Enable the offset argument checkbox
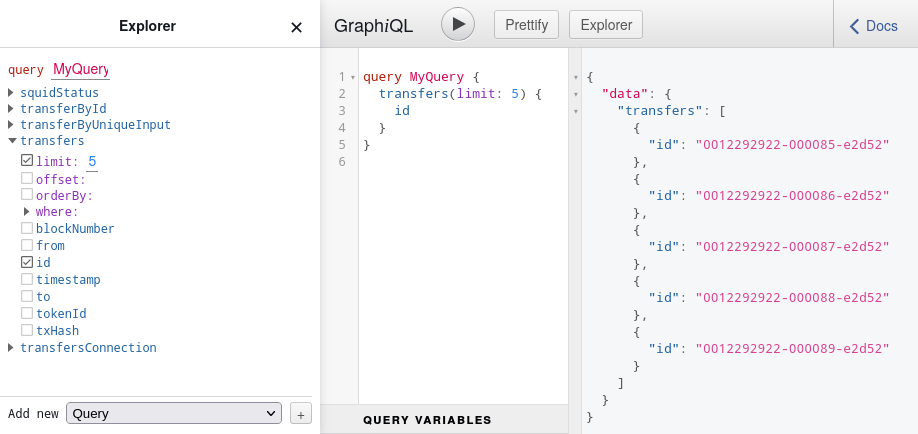This screenshot has width=918, height=434. pos(27,177)
